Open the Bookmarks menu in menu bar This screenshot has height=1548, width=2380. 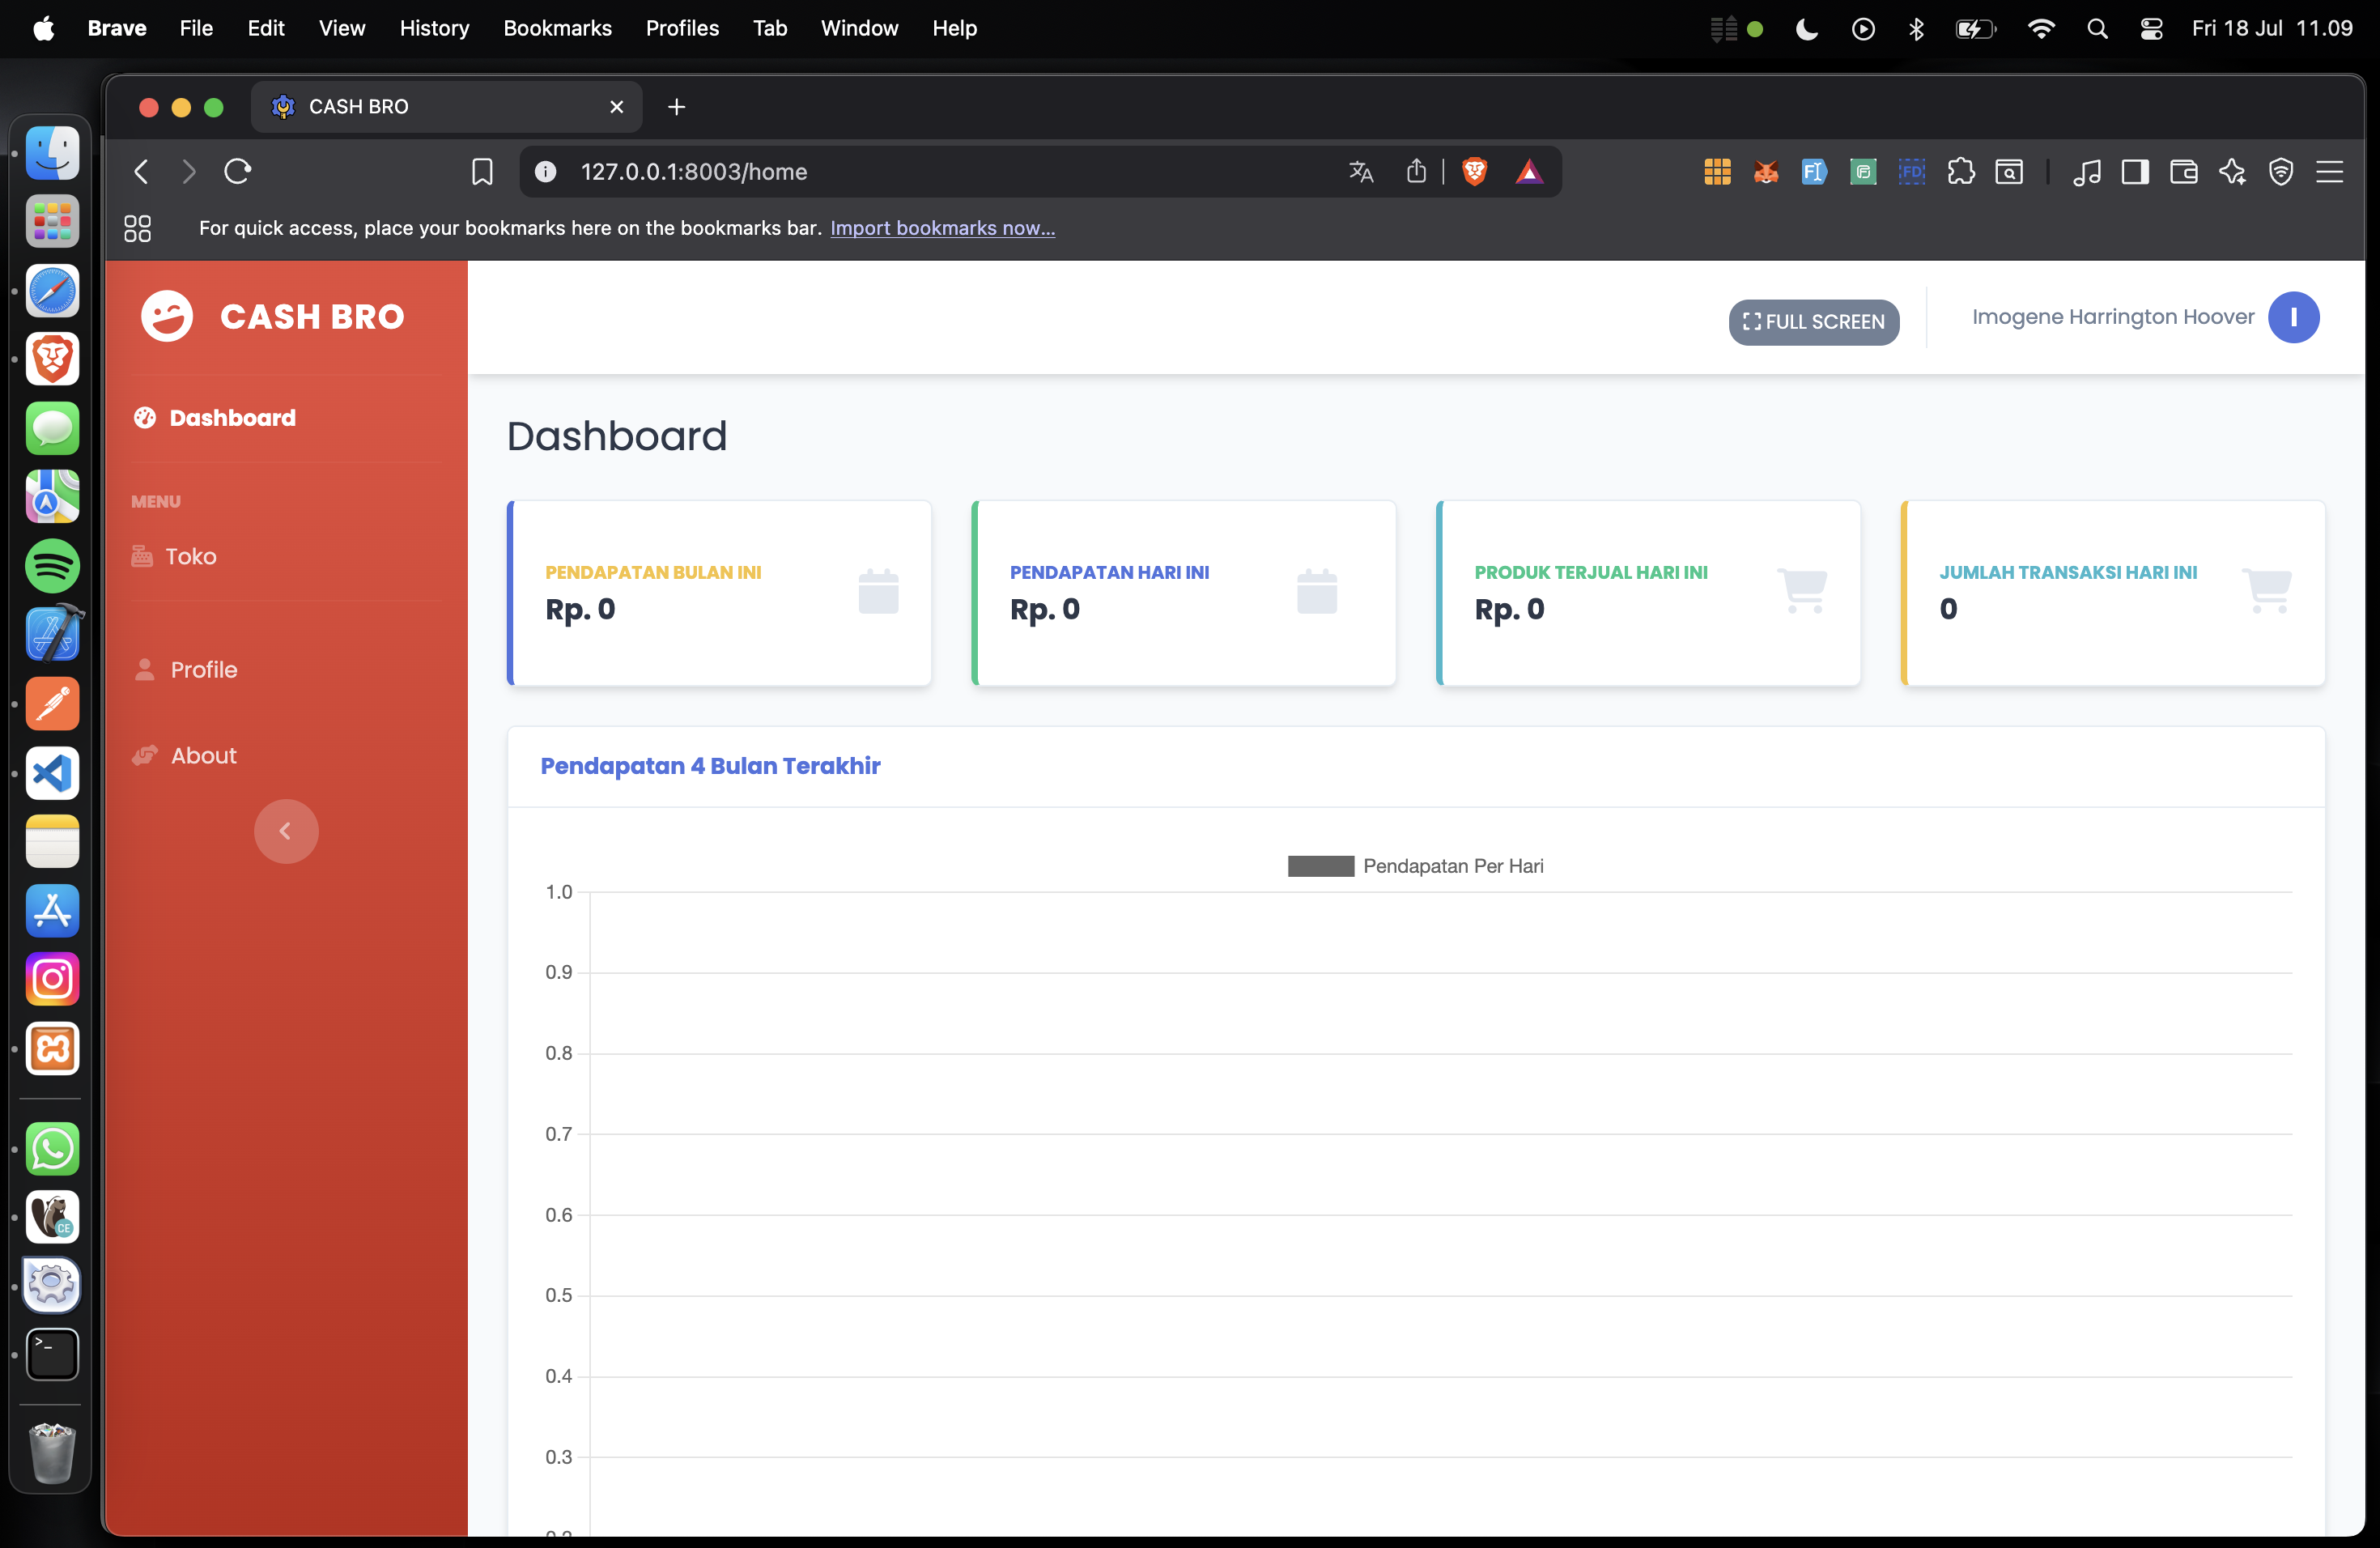click(557, 28)
